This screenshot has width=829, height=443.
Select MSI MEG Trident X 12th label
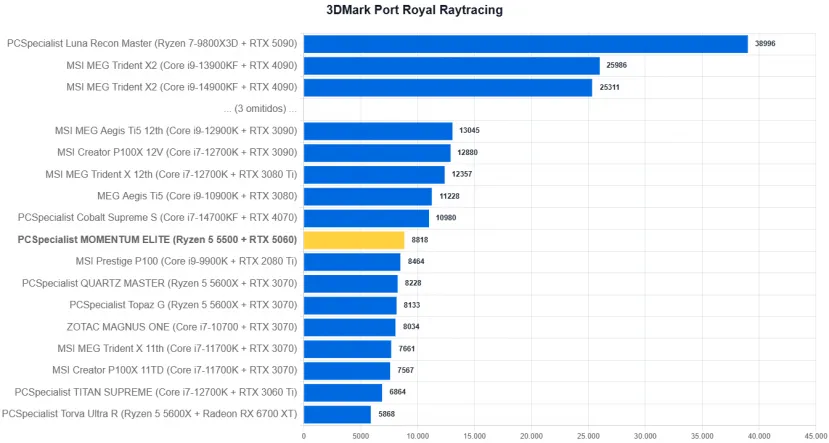point(171,174)
